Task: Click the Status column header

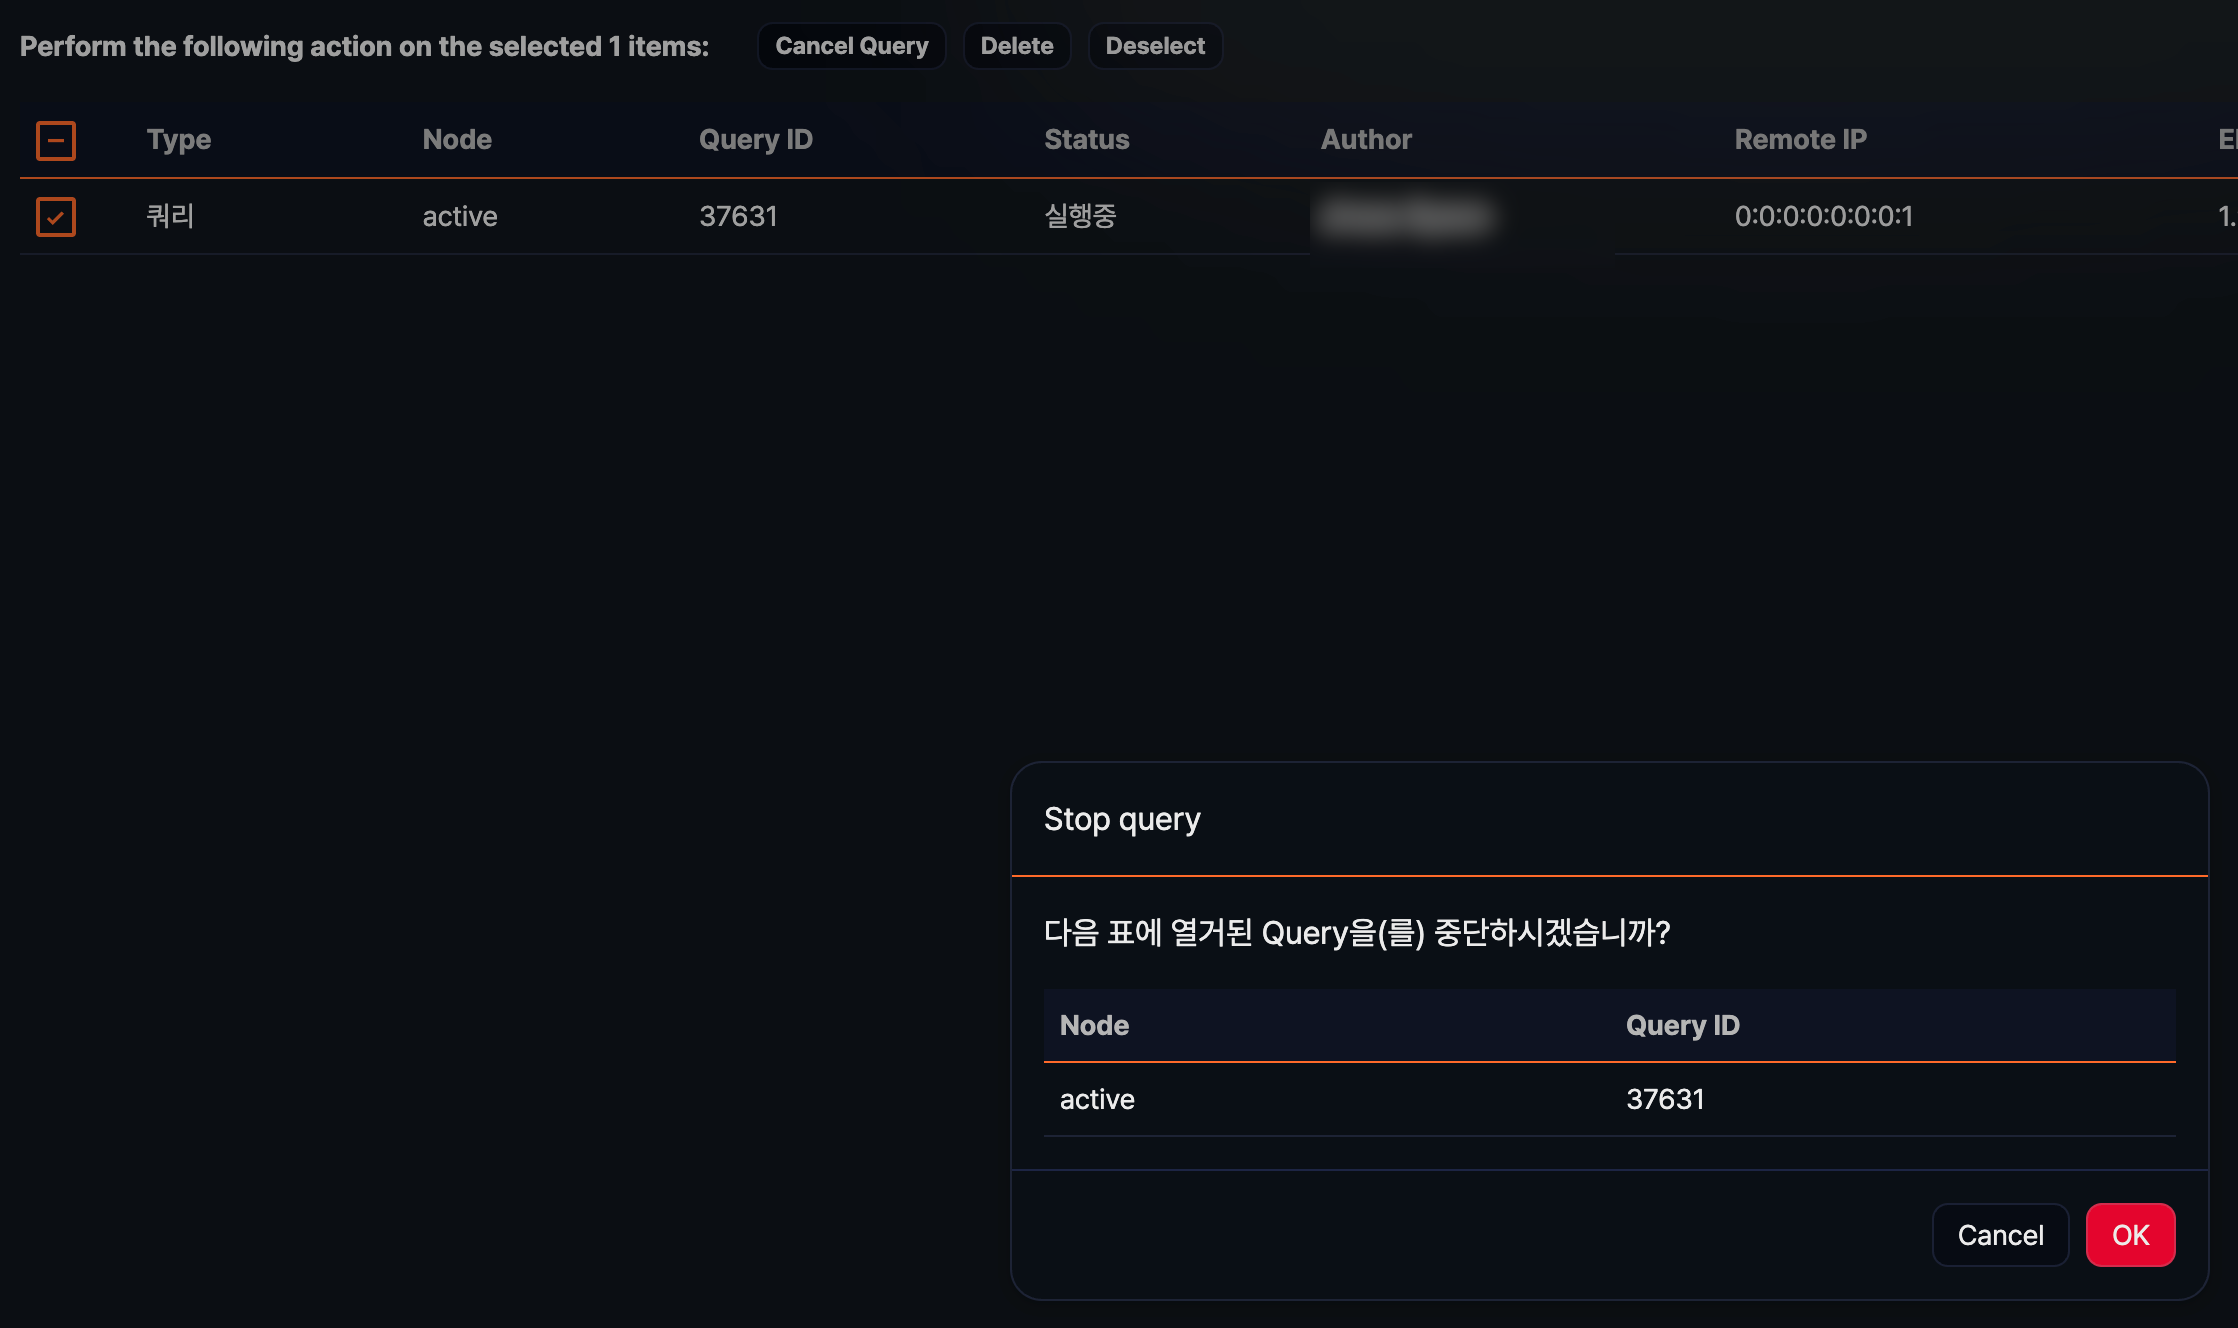Action: click(1086, 140)
